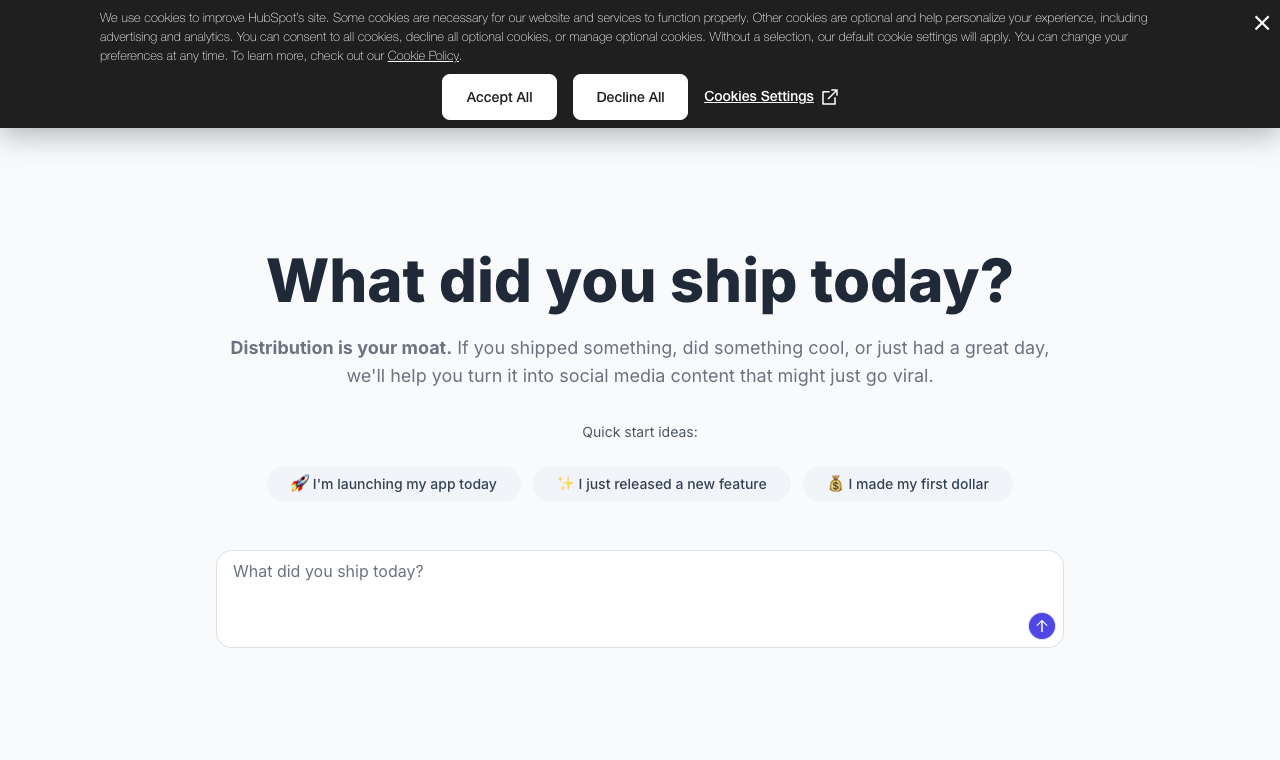Open Cookies Settings
Screen dimensions: 1280x760
tap(759, 97)
